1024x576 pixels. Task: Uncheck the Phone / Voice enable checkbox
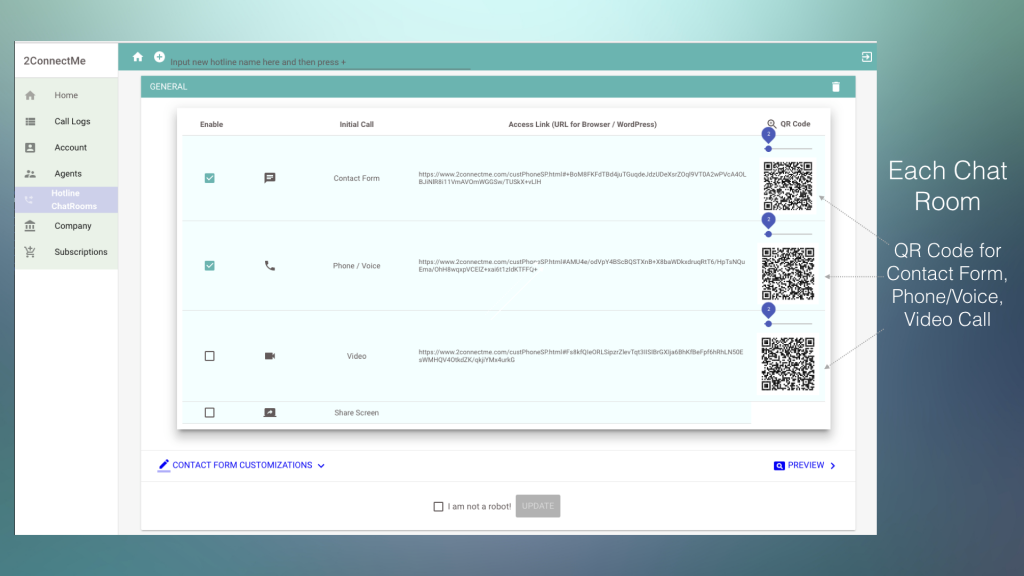(210, 266)
